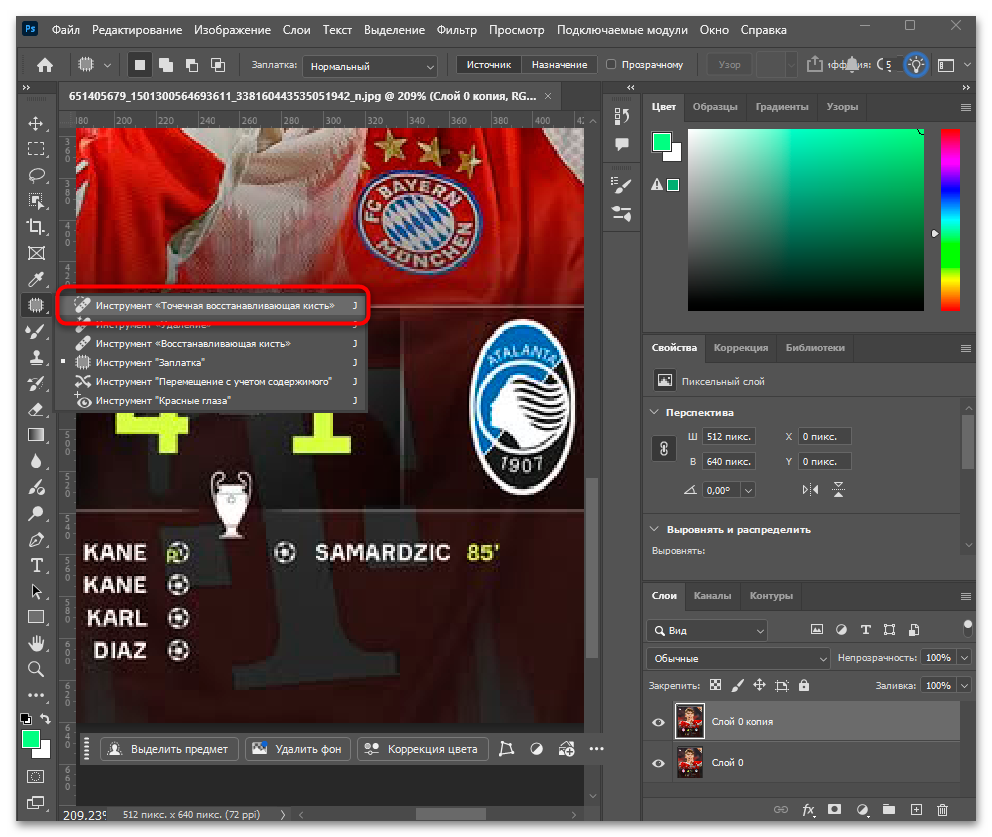Select the Brush tool

[x=36, y=332]
